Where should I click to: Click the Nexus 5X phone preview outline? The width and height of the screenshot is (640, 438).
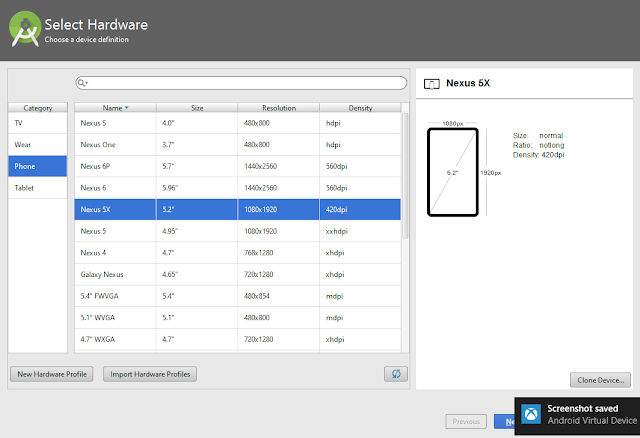click(x=453, y=172)
